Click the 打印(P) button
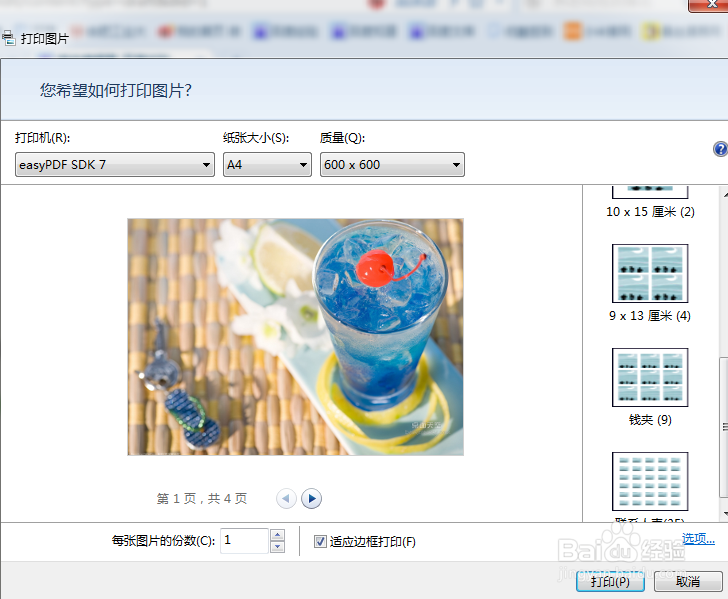This screenshot has height=599, width=728. click(610, 581)
